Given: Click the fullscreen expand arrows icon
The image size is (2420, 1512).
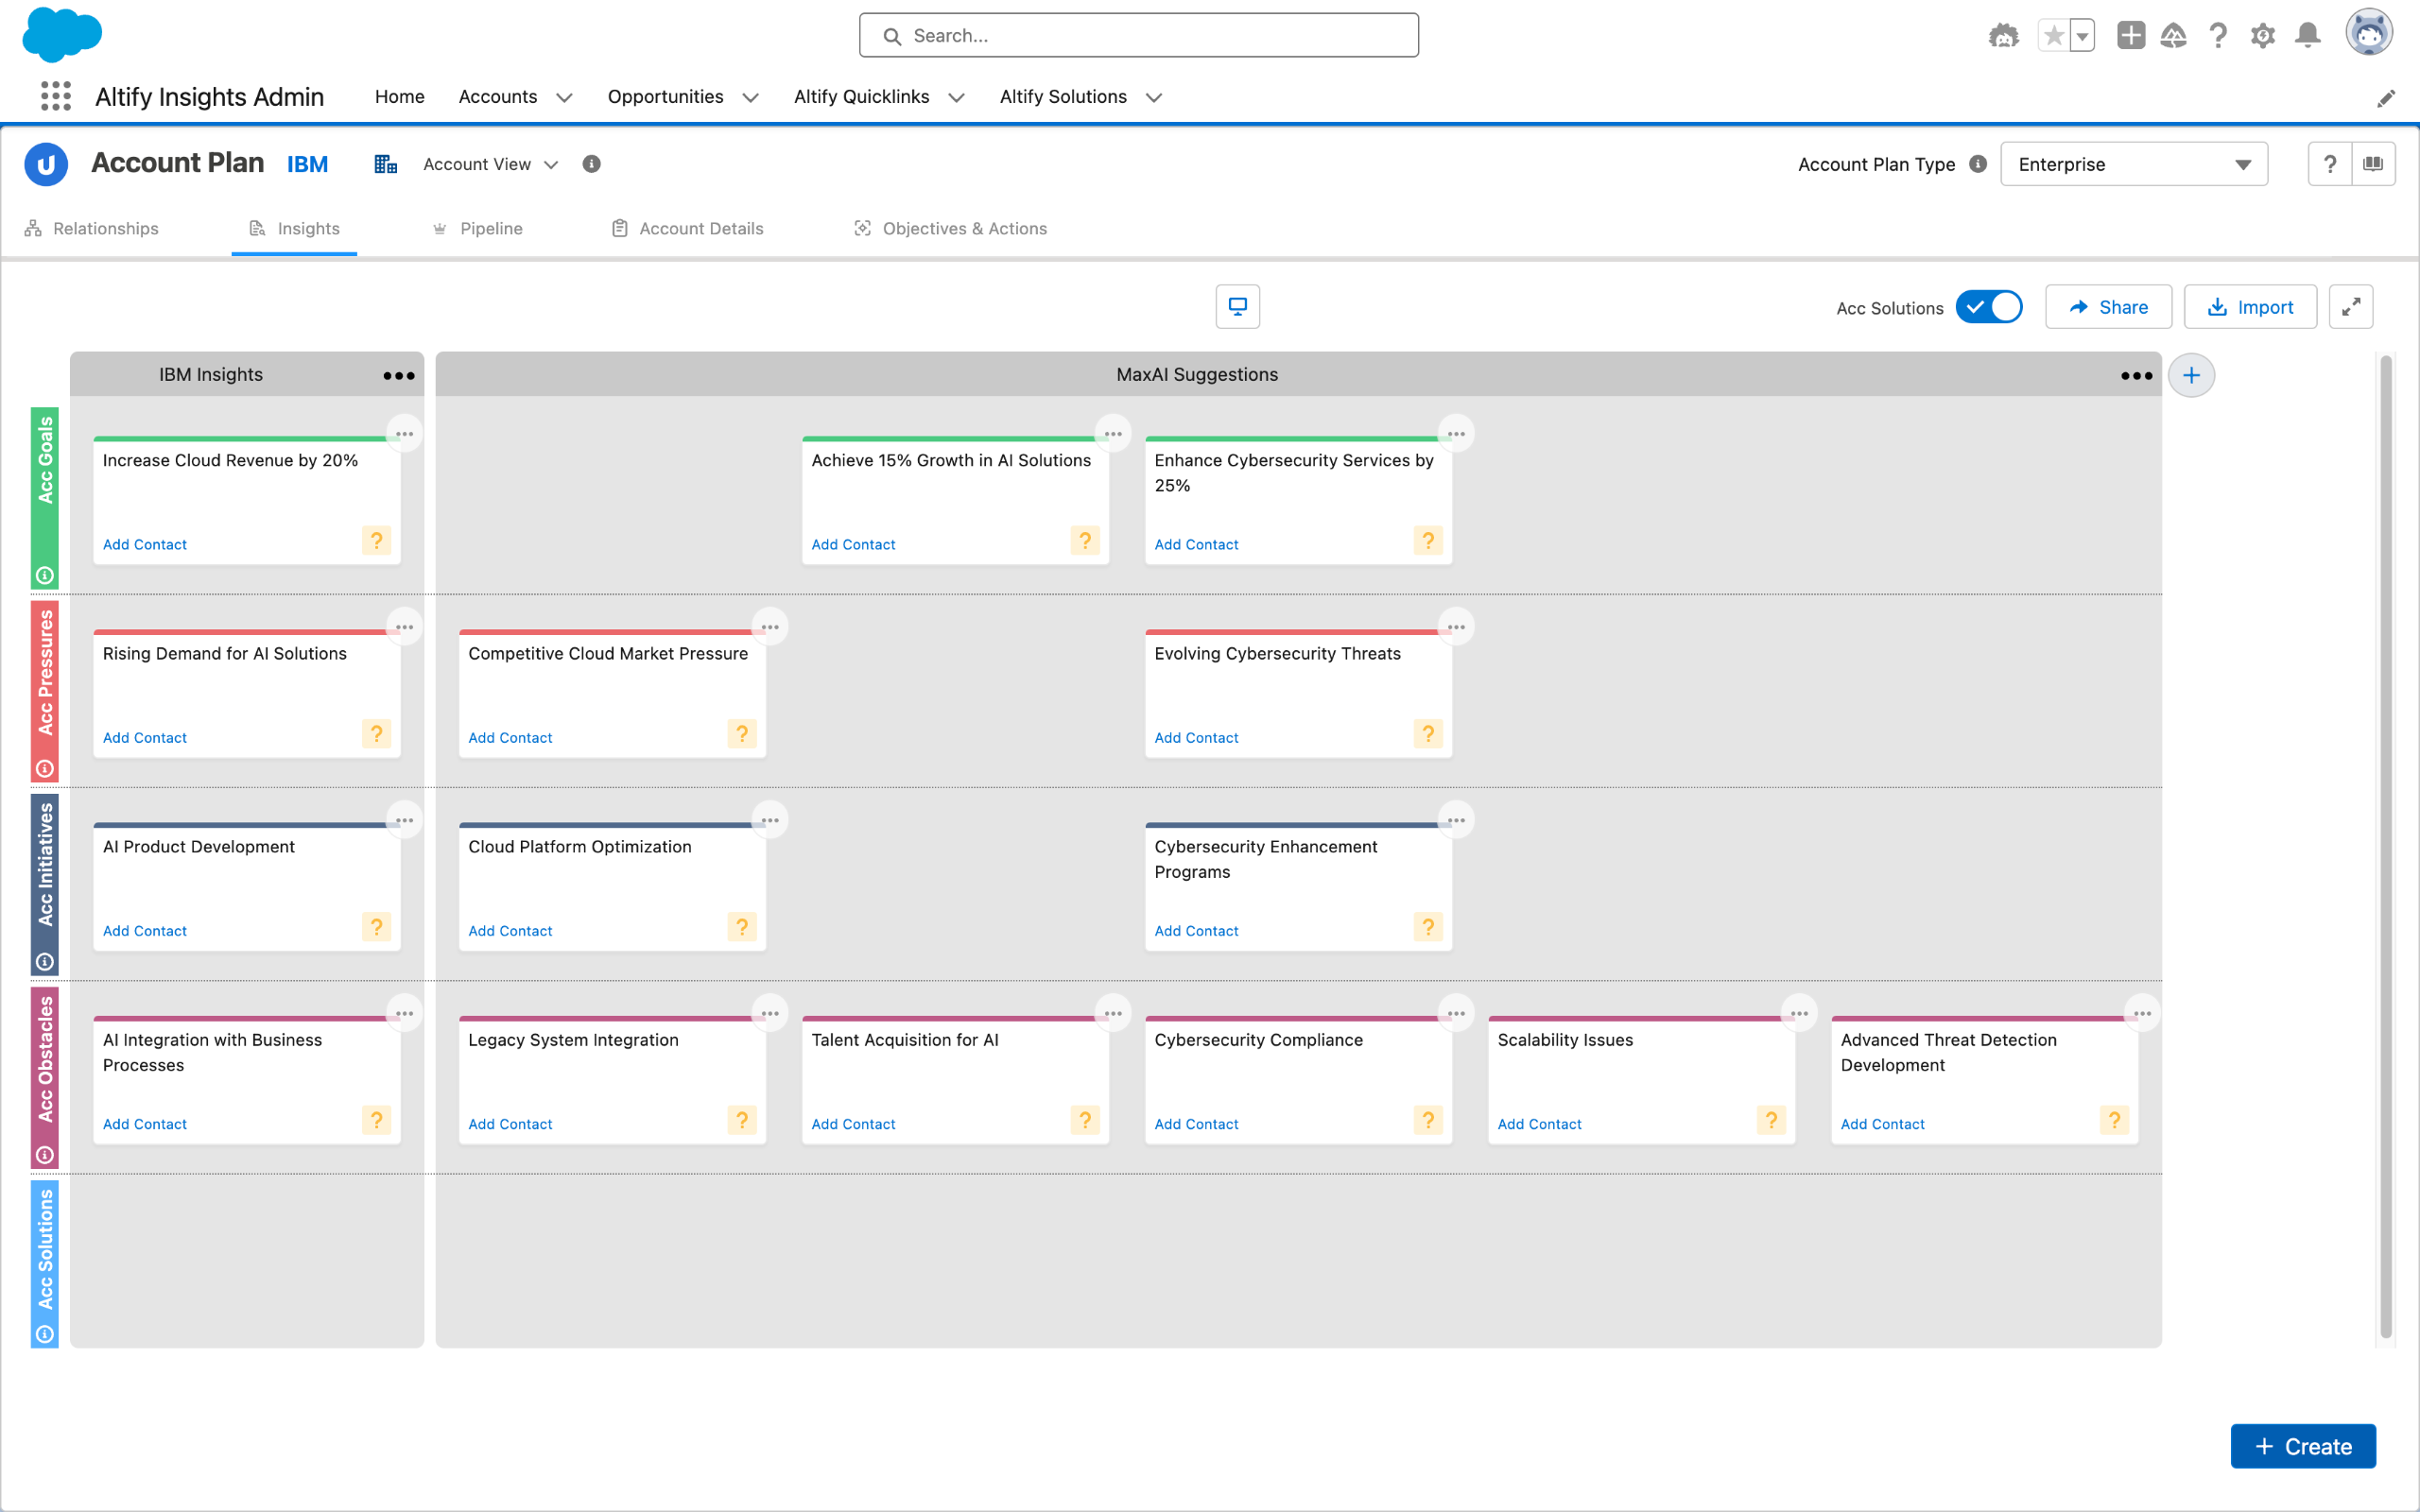Looking at the screenshot, I should (x=2350, y=306).
